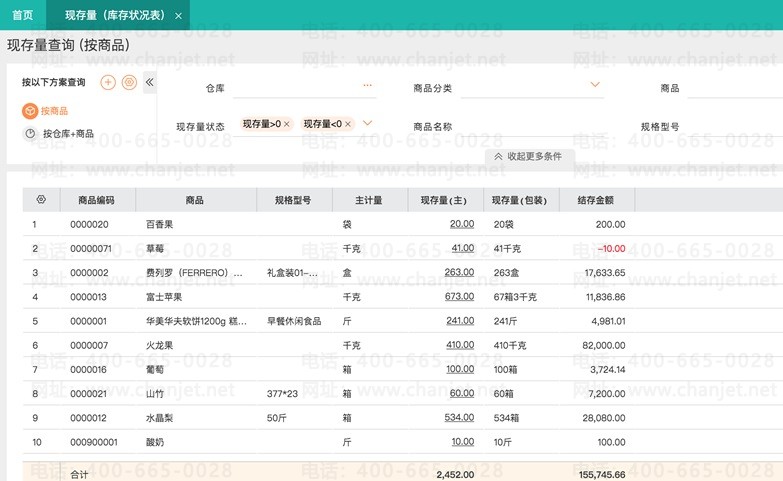
Task: Click the 规格型号 filter input field
Action: pos(735,126)
